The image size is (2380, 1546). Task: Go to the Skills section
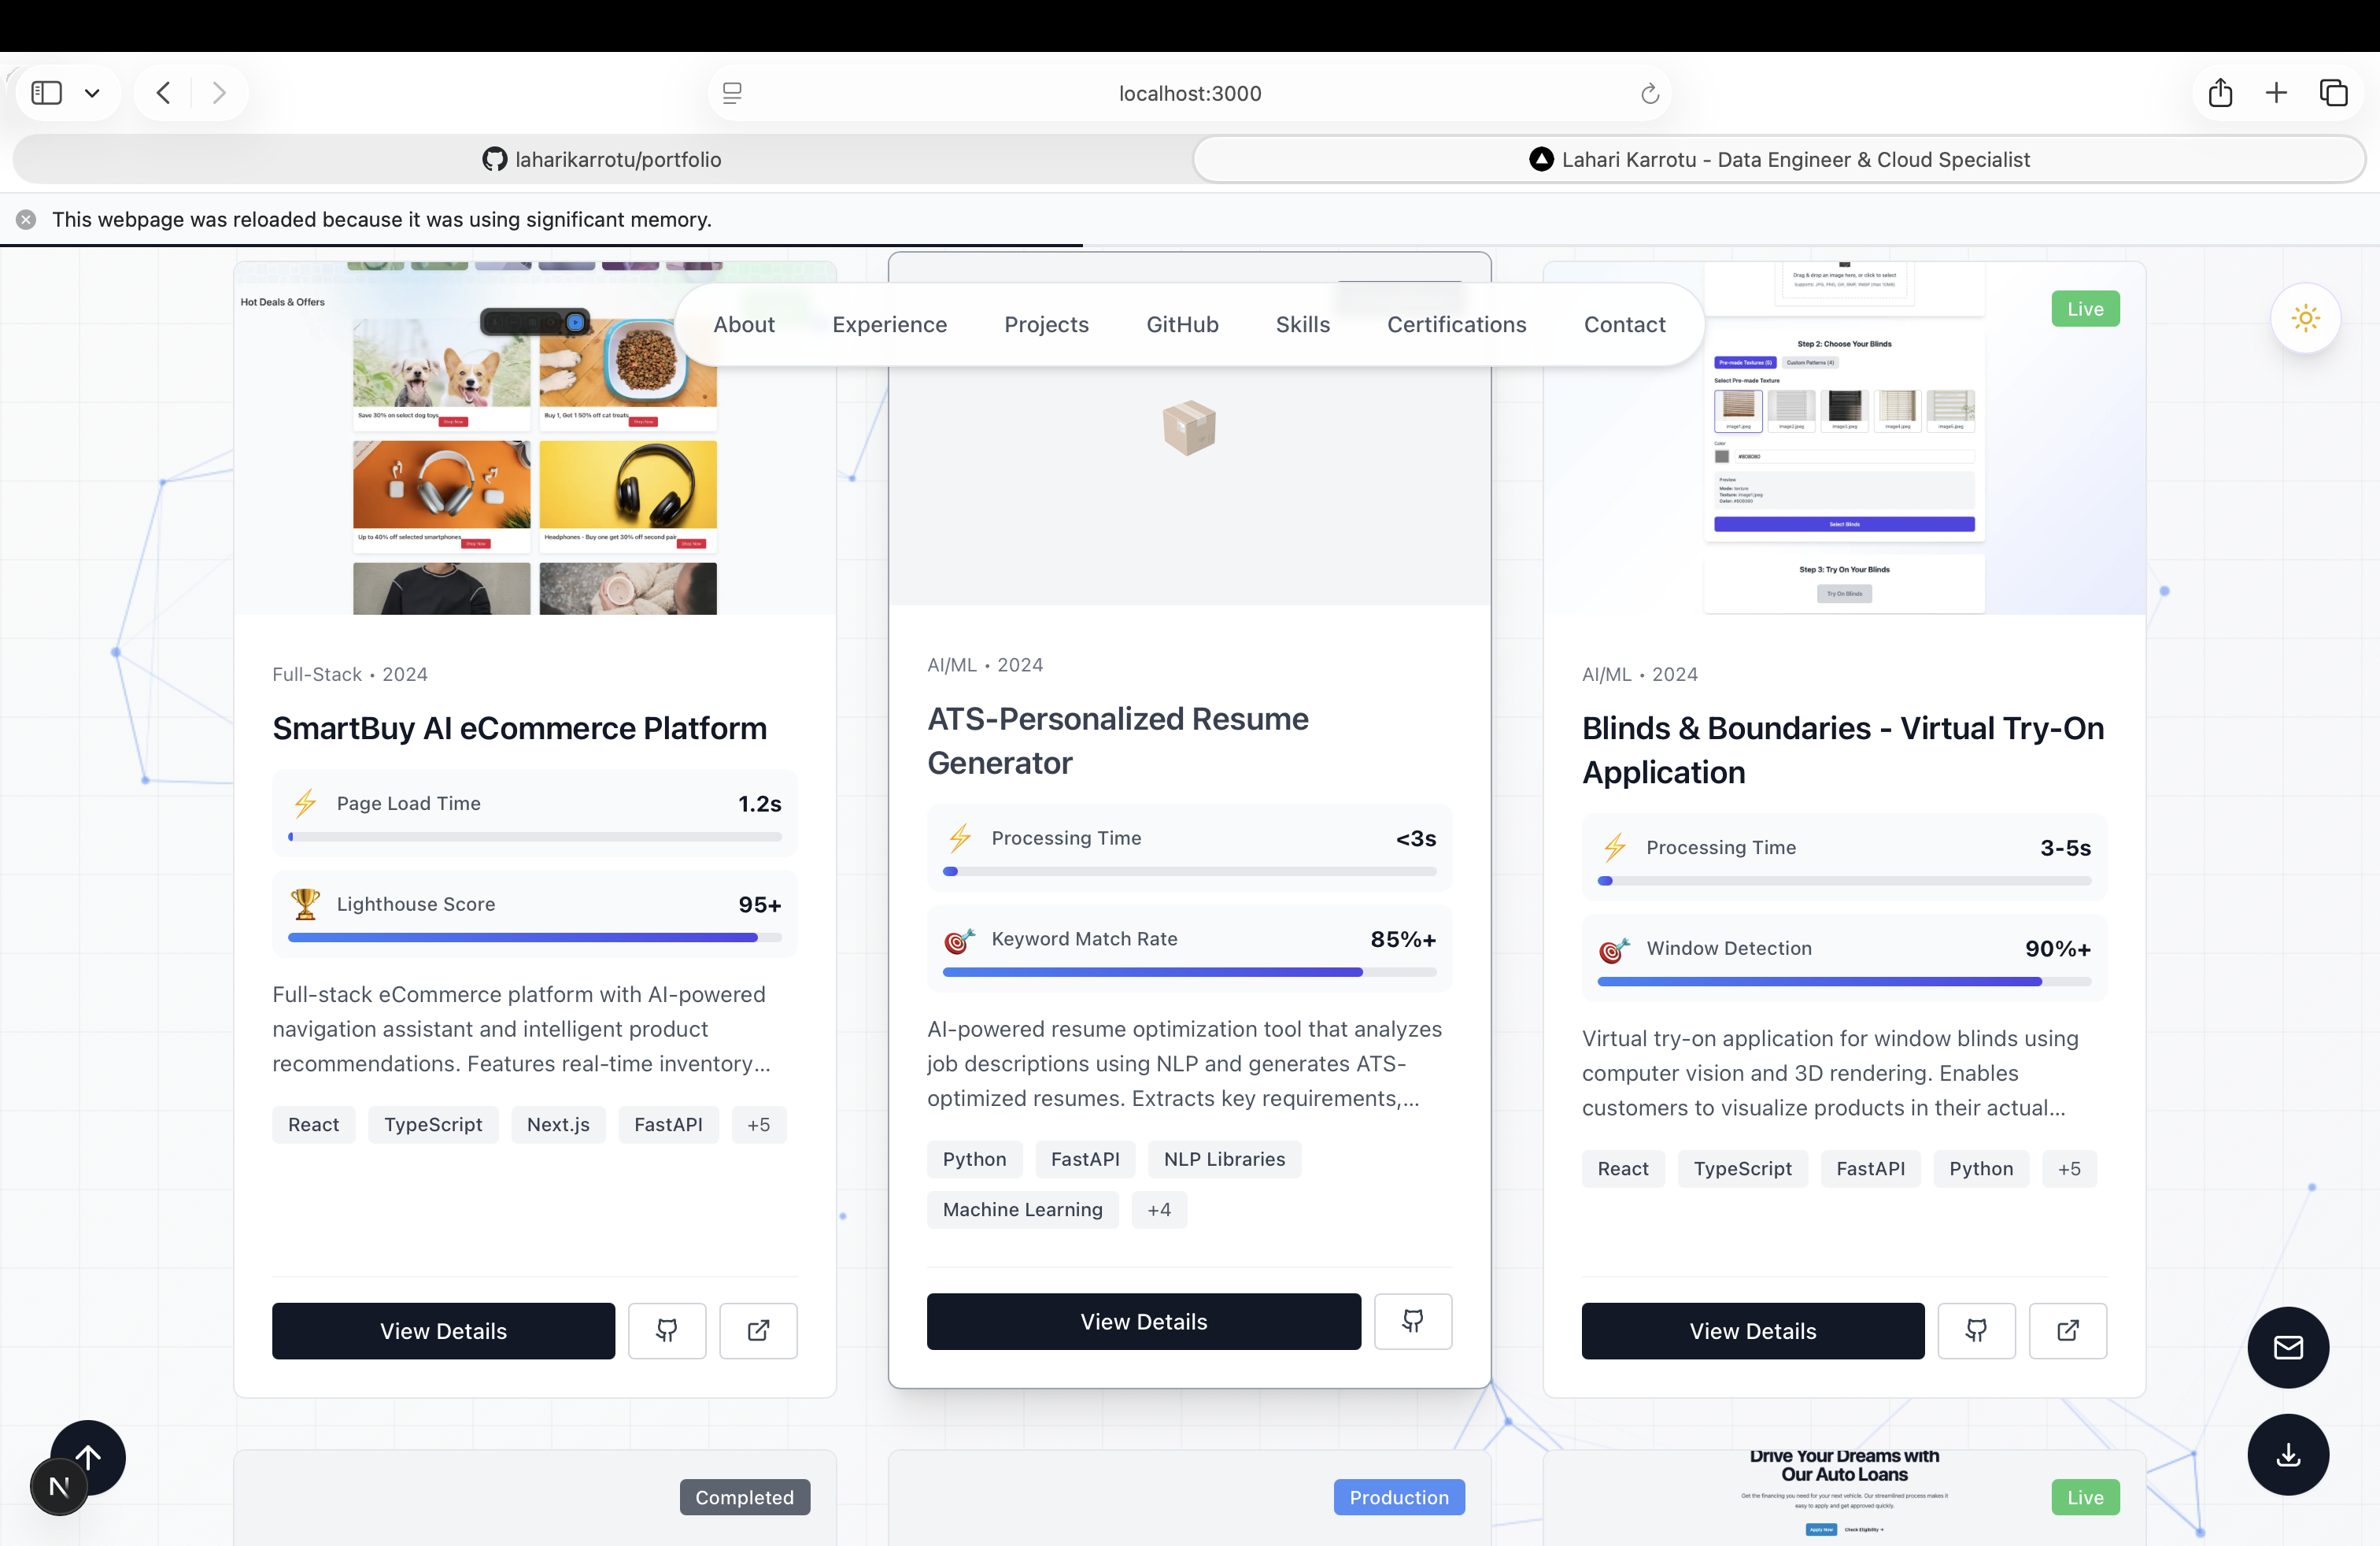coord(1302,324)
